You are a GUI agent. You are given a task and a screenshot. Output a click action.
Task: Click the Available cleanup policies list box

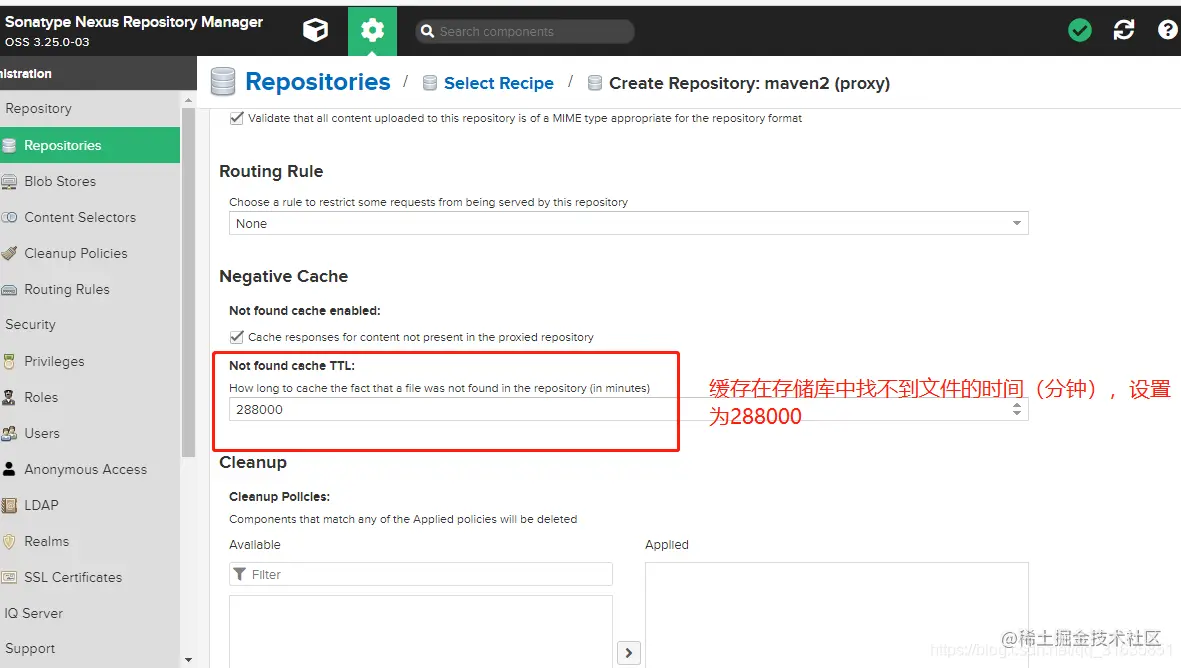tap(420, 631)
